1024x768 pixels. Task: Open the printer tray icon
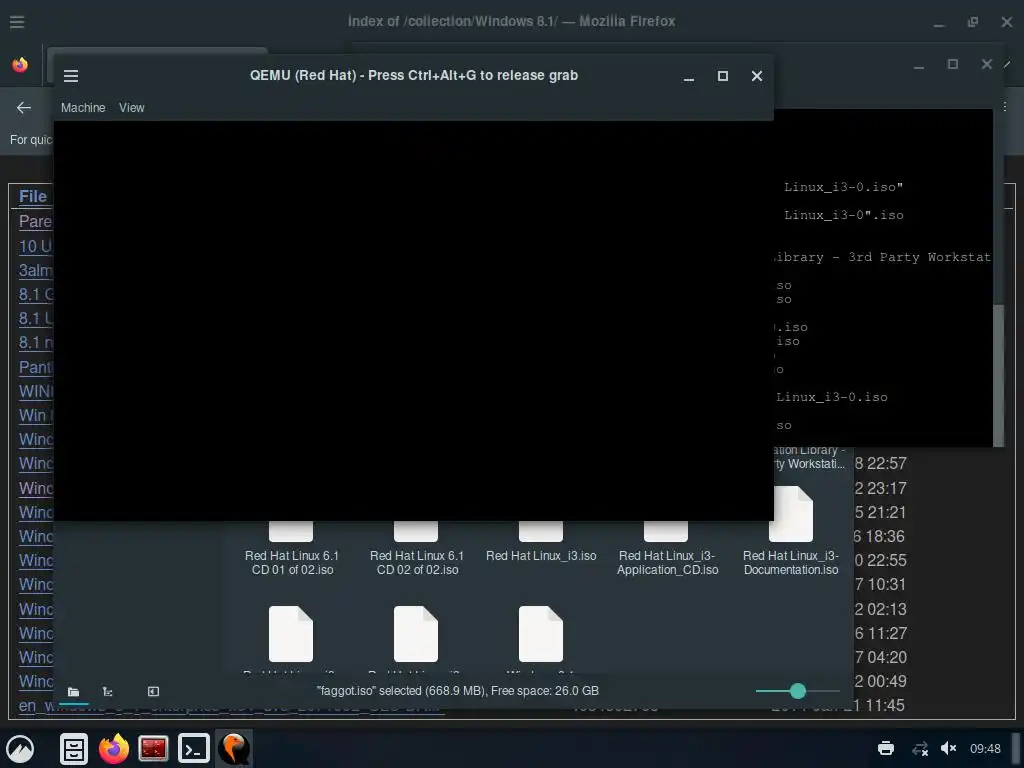point(886,748)
